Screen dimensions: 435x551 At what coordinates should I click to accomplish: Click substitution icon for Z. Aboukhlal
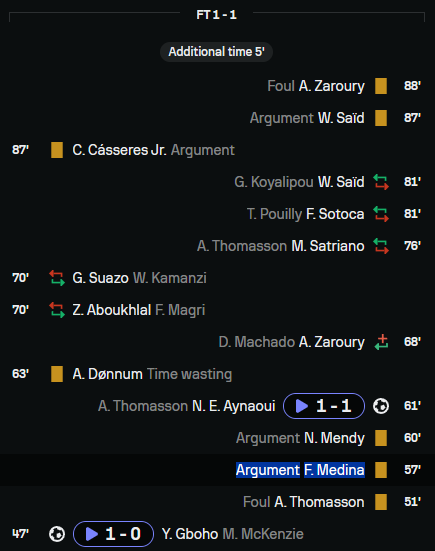tap(57, 310)
